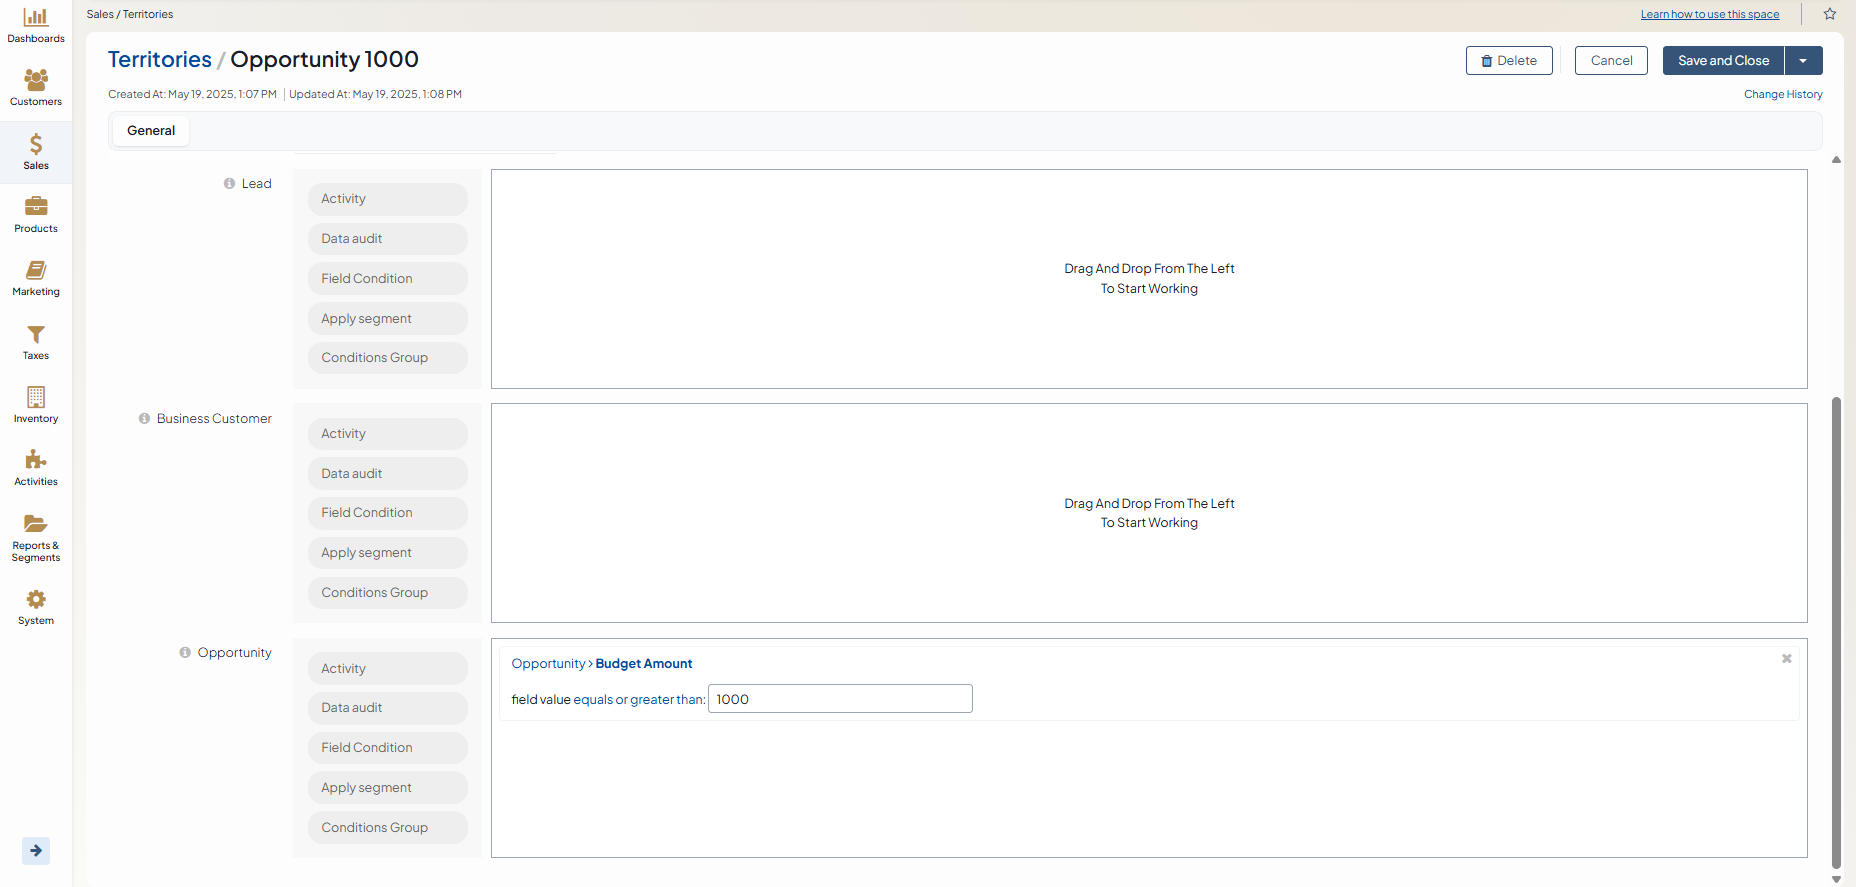Click the budget amount value field
The width and height of the screenshot is (1856, 887).
tap(840, 699)
